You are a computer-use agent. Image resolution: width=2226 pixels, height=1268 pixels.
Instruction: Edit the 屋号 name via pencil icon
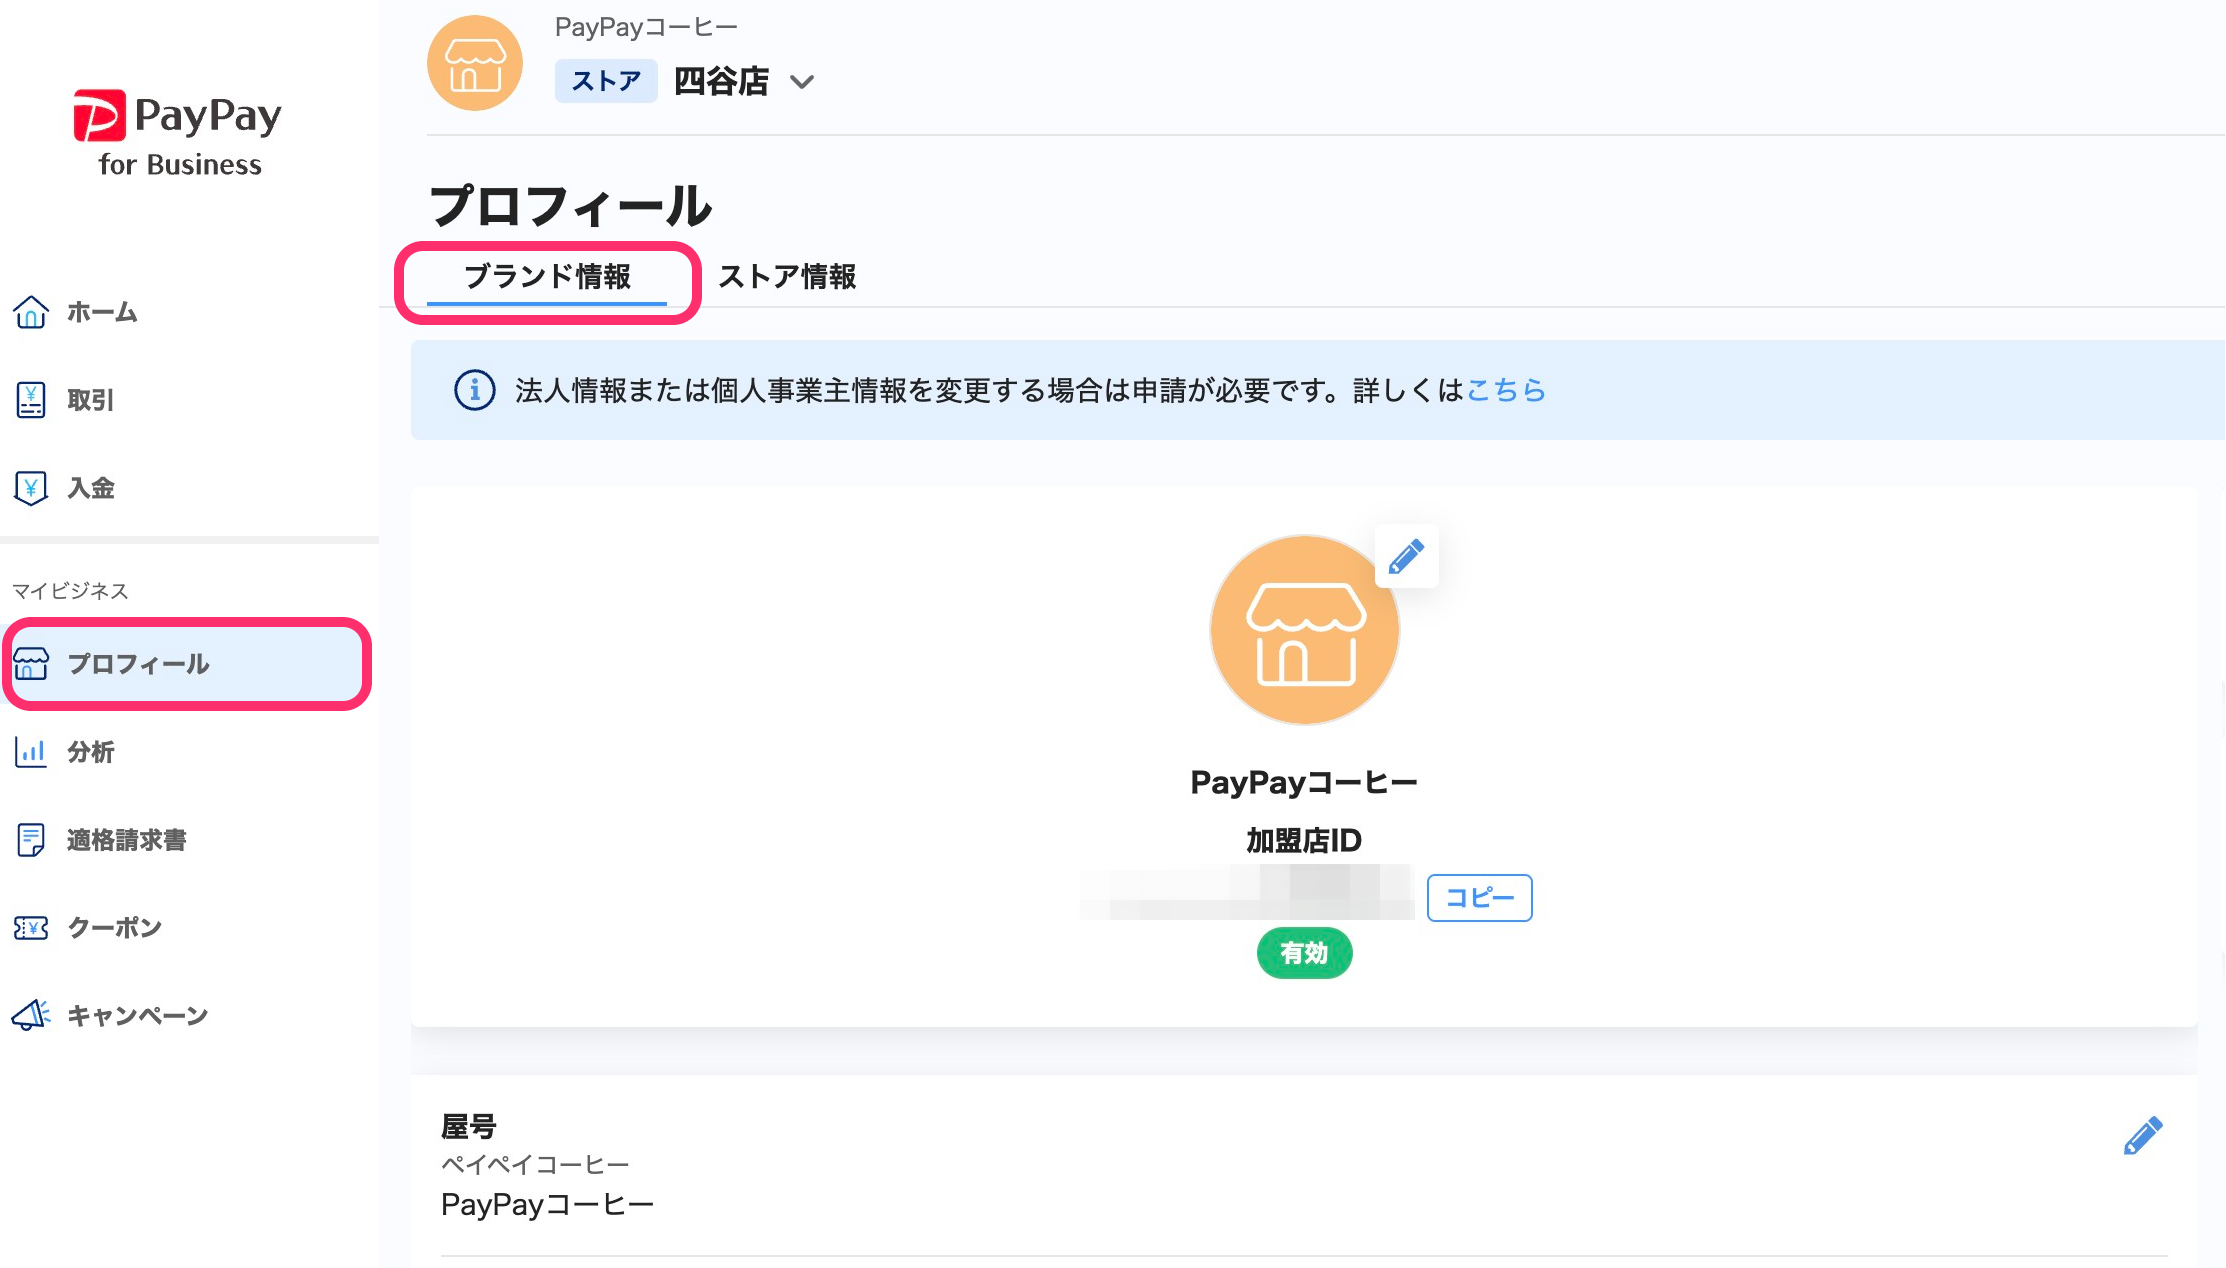[2142, 1136]
